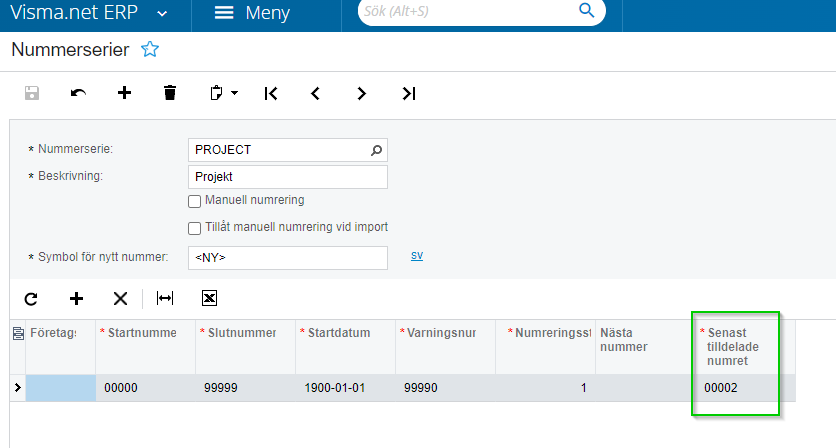Select the row with the arrow indicator
Image resolution: width=836 pixels, height=448 pixels.
point(18,388)
